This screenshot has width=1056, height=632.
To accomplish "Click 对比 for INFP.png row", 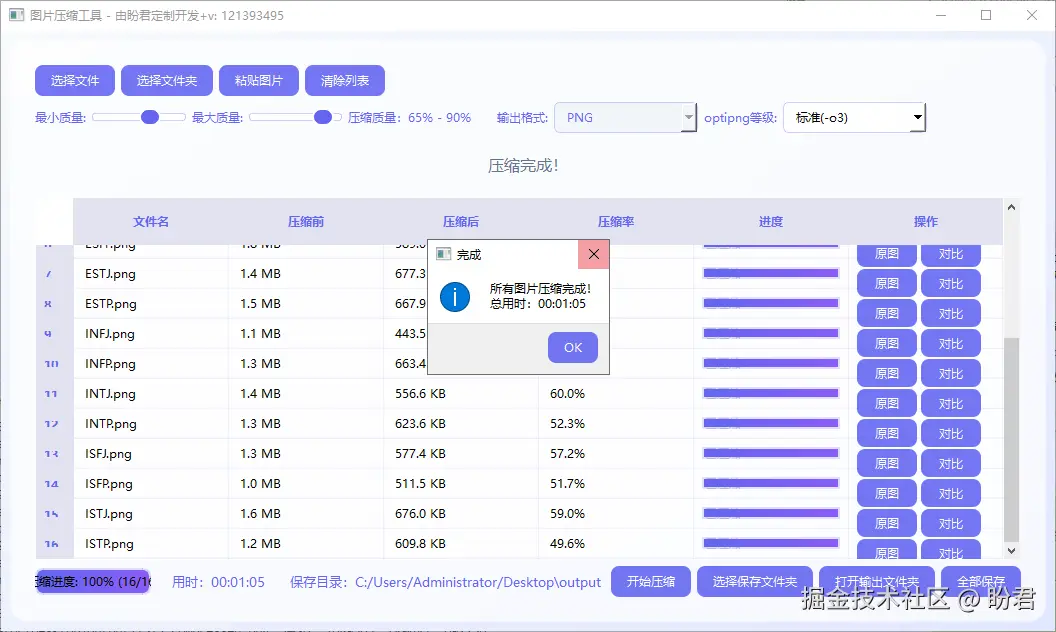I will 950,373.
